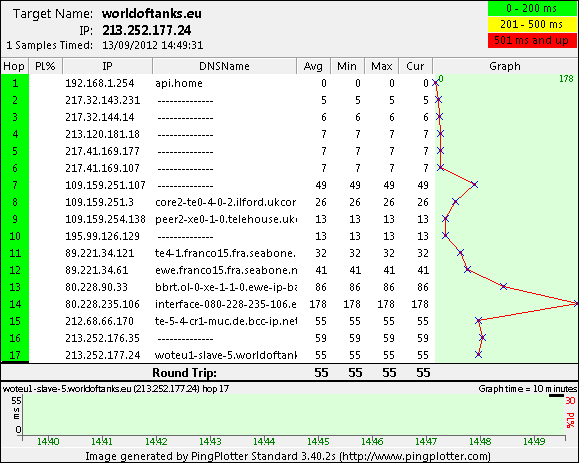The image size is (579, 463).
Task: Click the Graph column header
Action: tap(505, 66)
